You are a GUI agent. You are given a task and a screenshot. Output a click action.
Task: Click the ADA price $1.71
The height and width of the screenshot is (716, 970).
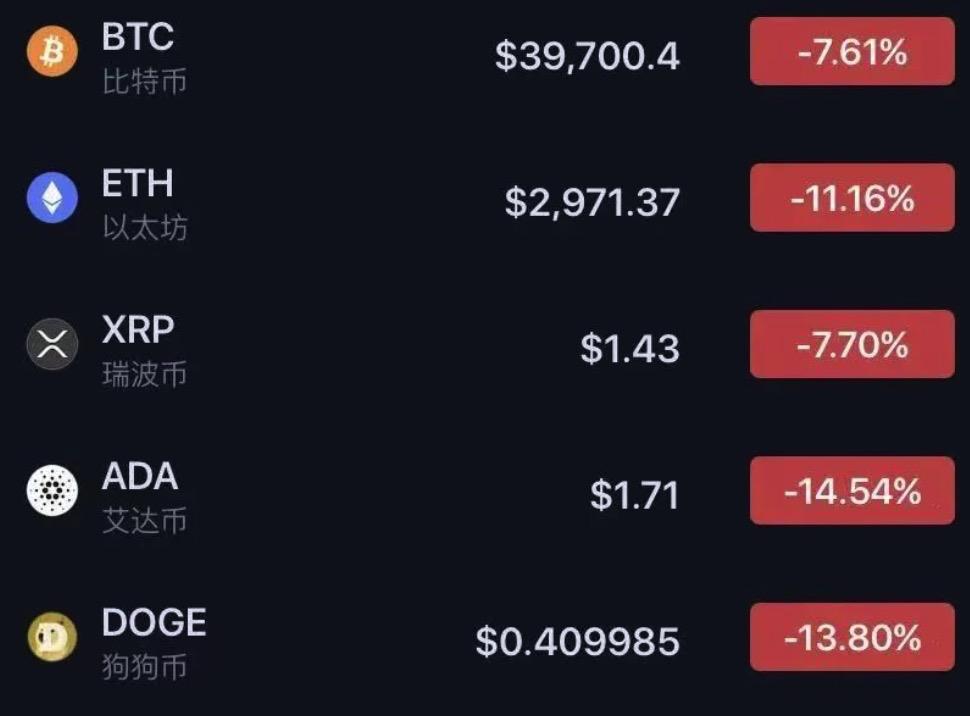[634, 495]
